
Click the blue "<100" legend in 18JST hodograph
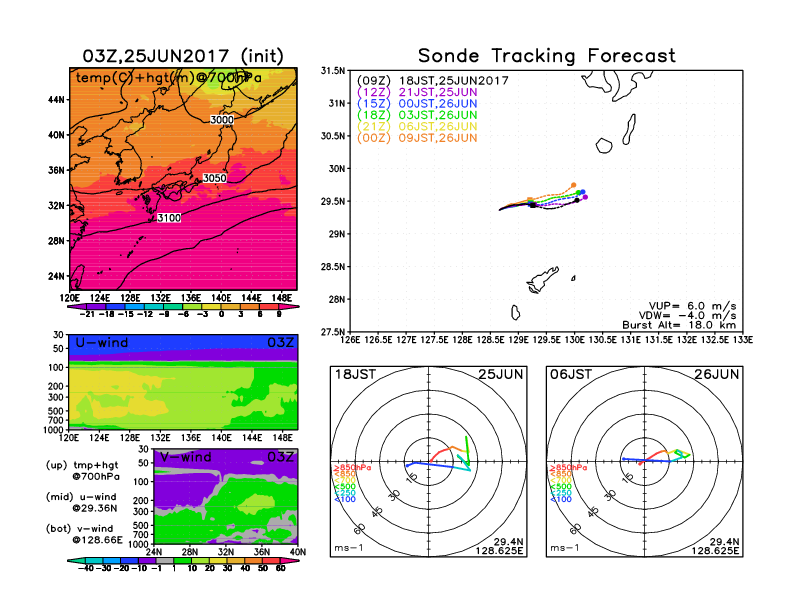[345, 499]
